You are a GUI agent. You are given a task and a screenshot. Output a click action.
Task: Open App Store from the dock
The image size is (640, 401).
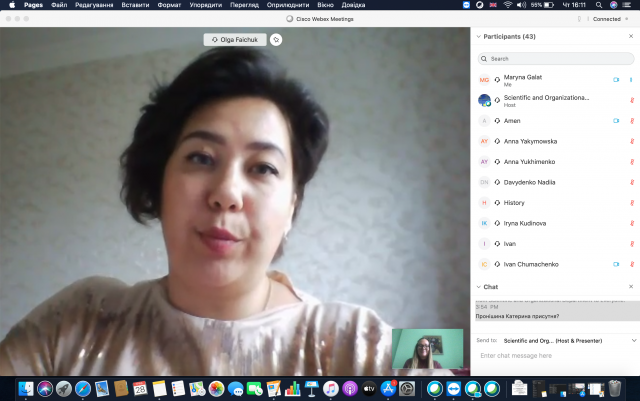pyautogui.click(x=388, y=389)
